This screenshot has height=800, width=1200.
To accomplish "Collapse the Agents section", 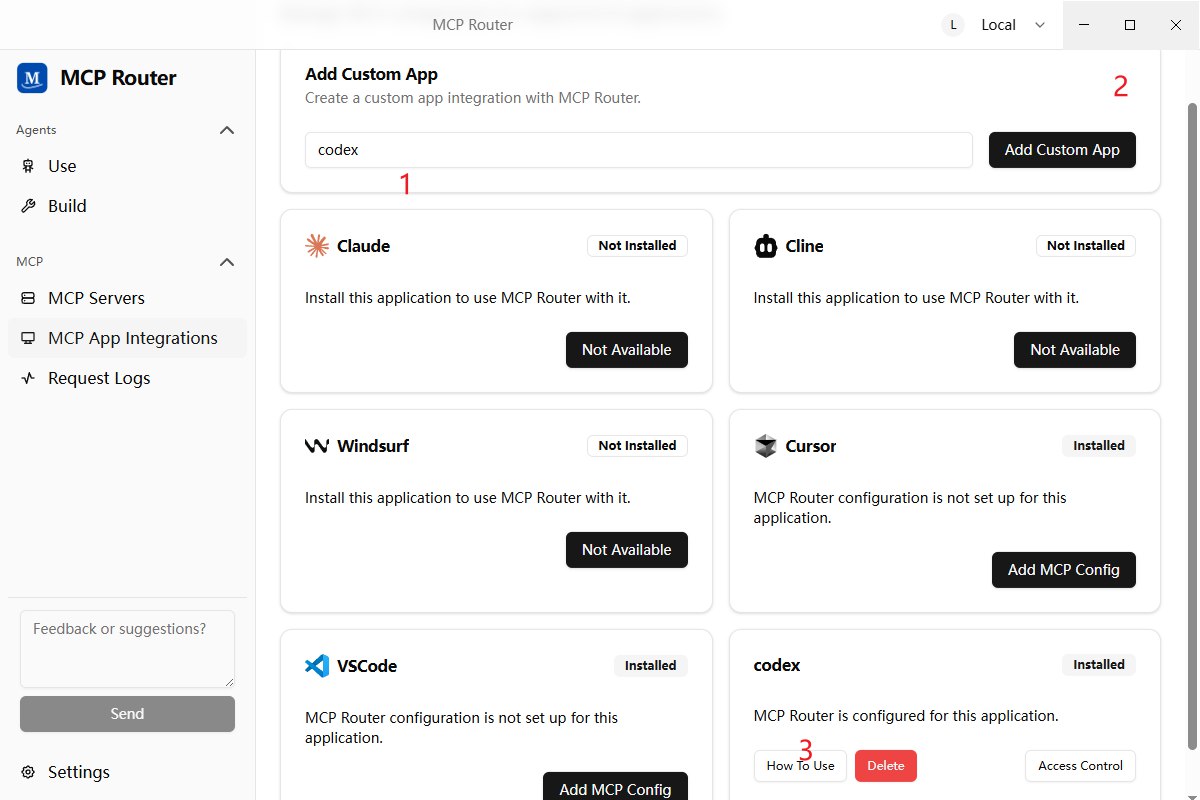I will click(227, 130).
